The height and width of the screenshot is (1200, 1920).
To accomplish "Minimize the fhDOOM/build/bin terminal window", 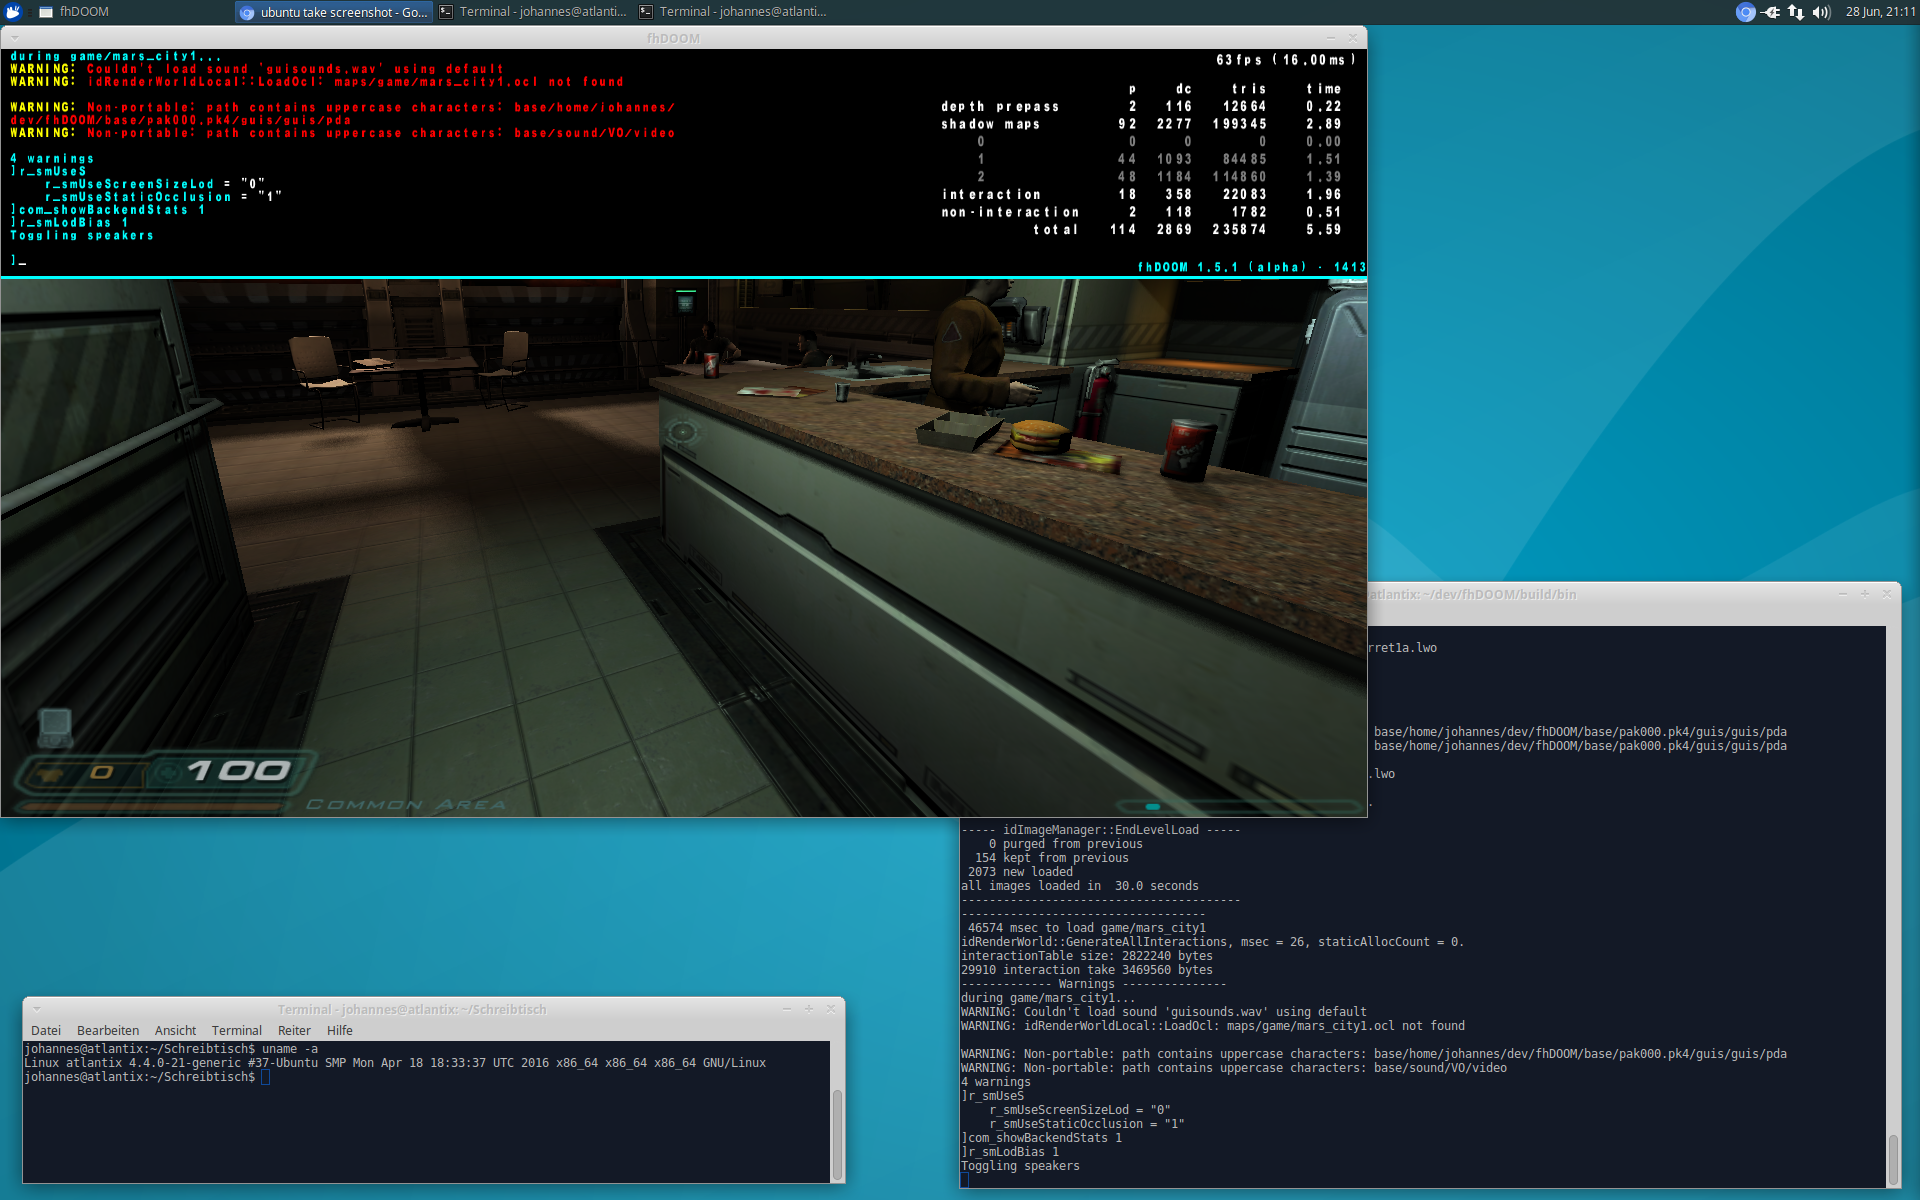I will coord(1842,594).
